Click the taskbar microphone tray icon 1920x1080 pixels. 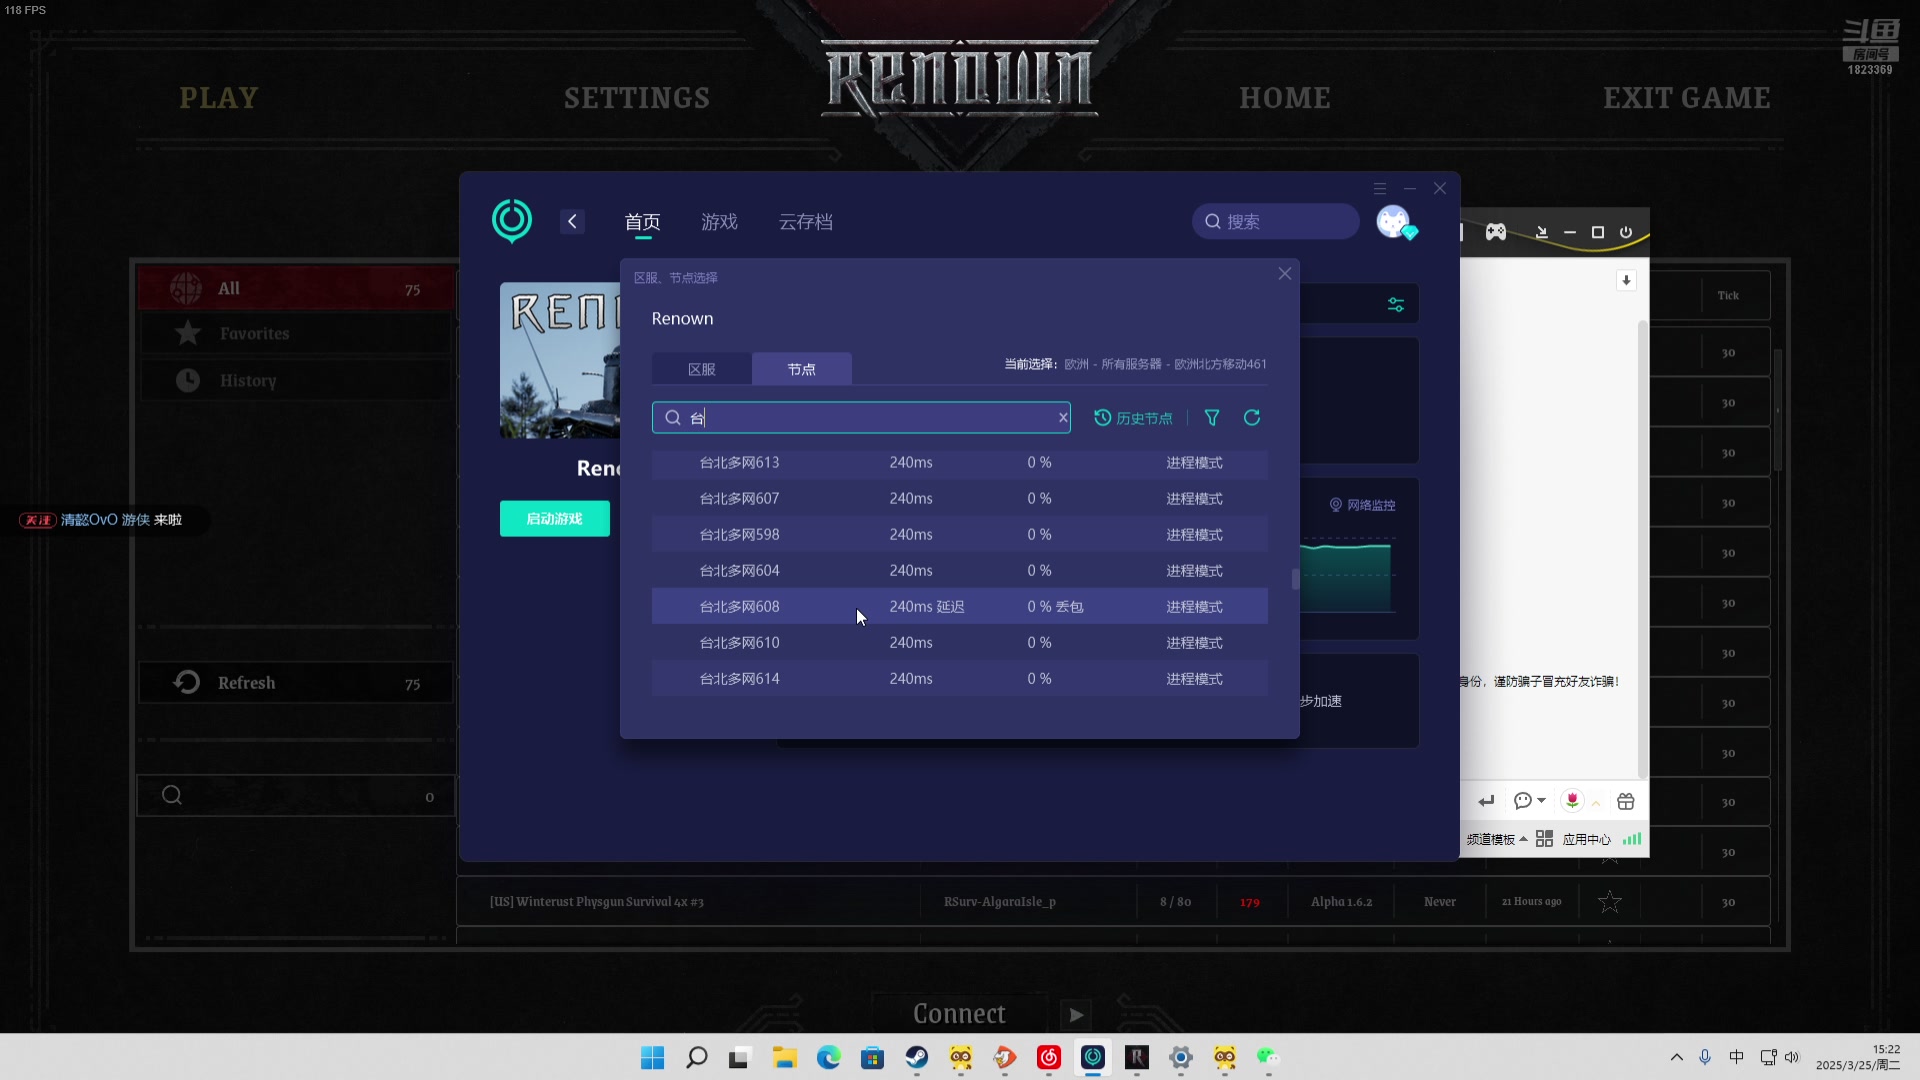pos(1705,1058)
